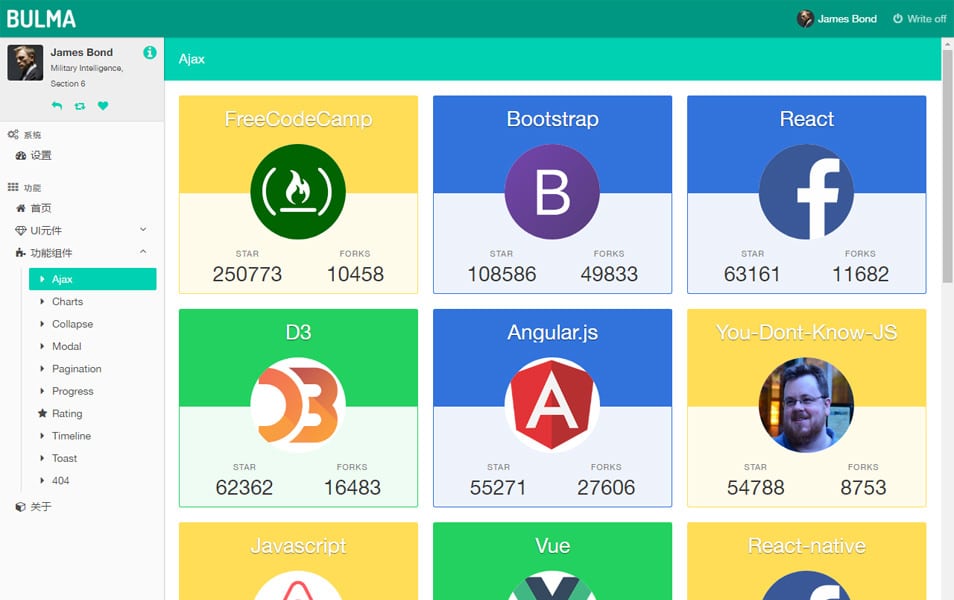Click the green info icon beside James Bond

pos(150,52)
